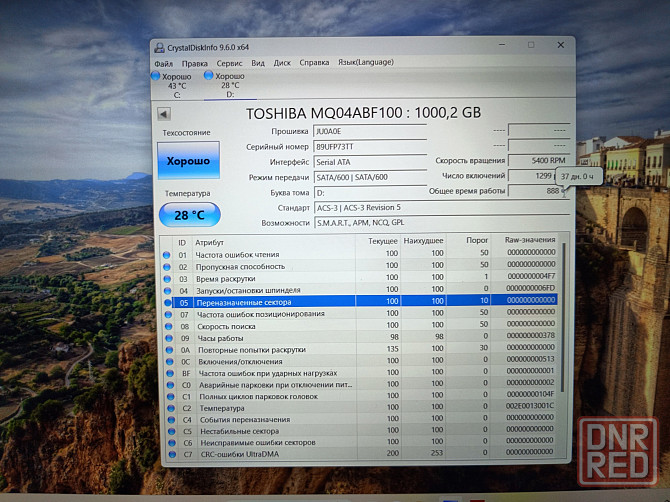Click status dot for attribute C0
The width and height of the screenshot is (670, 502).
click(170, 385)
